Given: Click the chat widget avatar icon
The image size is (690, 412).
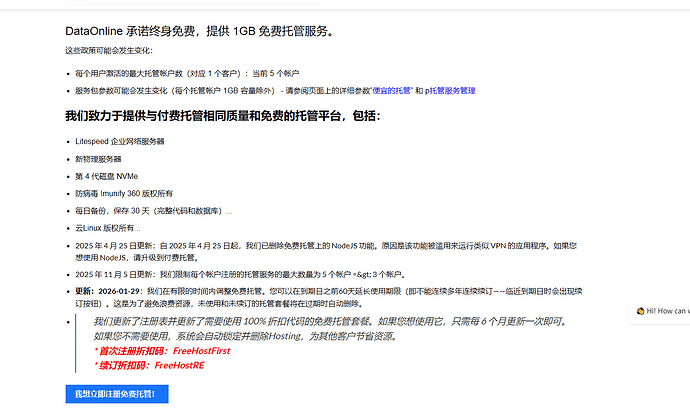Looking at the screenshot, I should pyautogui.click(x=640, y=311).
